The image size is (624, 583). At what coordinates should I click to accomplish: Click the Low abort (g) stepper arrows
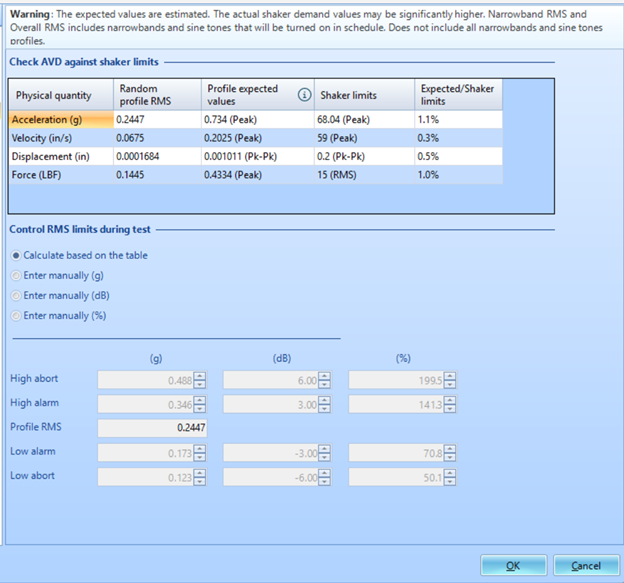tap(200, 477)
